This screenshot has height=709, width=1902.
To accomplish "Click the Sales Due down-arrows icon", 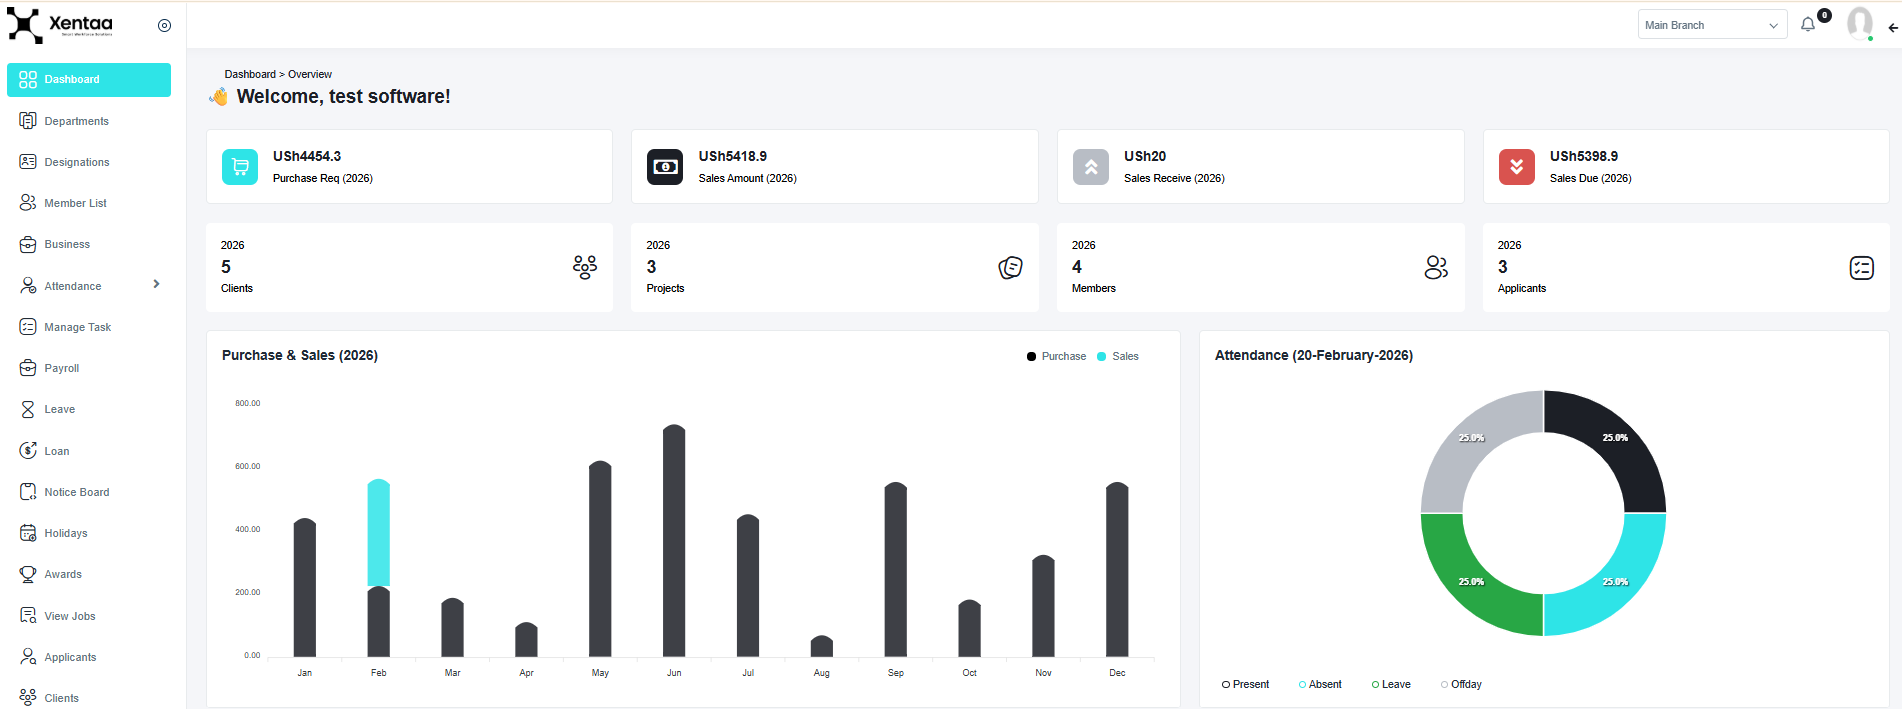I will 1517,167.
